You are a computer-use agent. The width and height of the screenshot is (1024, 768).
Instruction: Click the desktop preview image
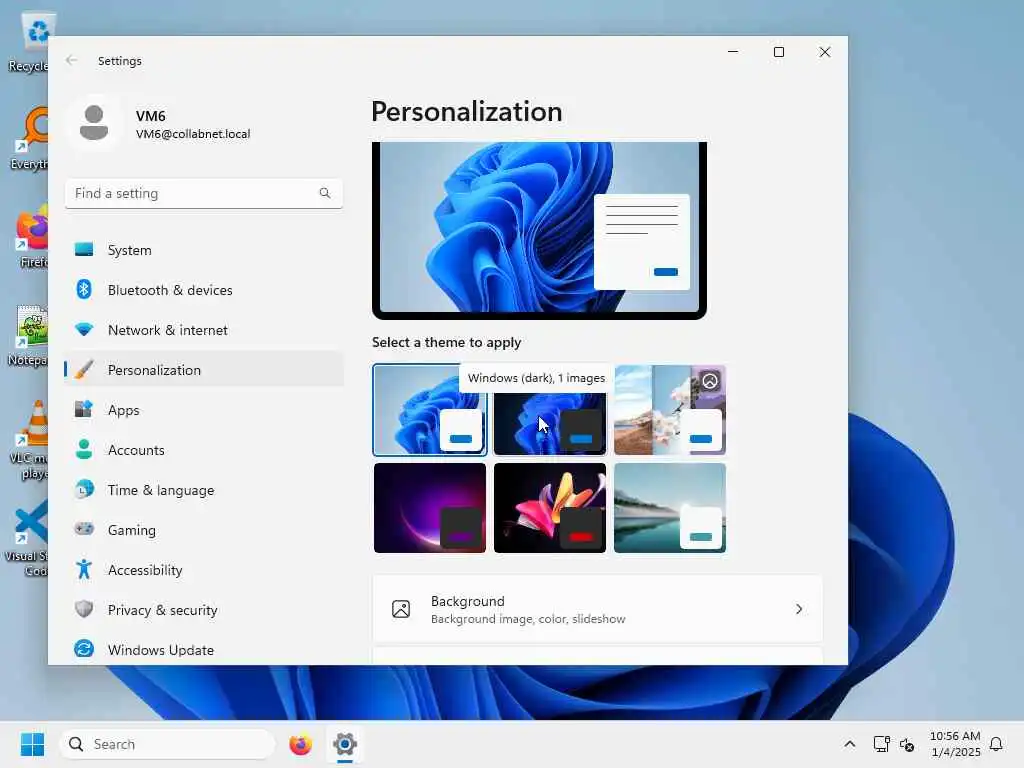[x=539, y=230]
